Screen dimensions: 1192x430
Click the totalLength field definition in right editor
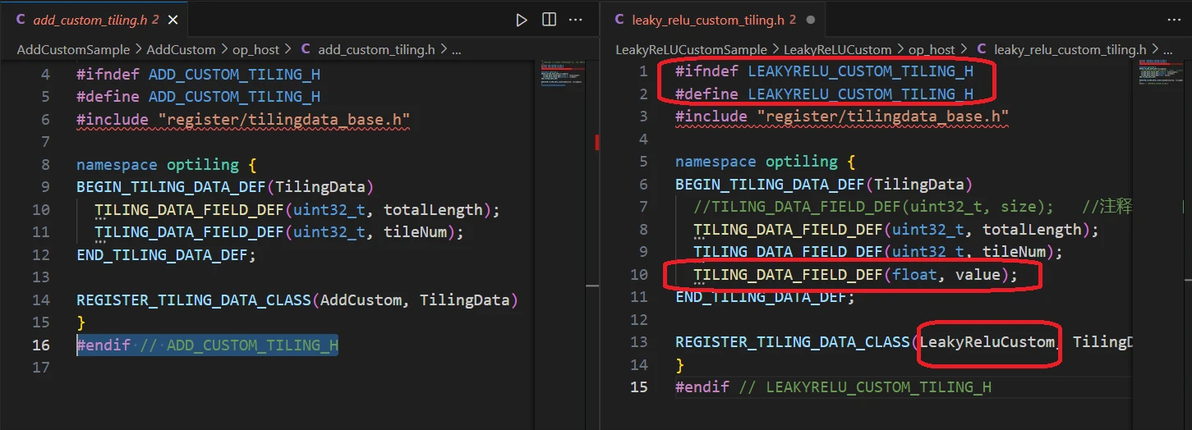896,229
